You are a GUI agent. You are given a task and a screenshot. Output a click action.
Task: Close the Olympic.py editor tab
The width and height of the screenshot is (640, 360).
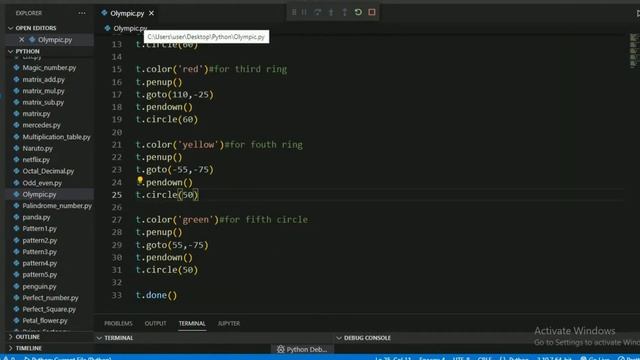pos(151,13)
